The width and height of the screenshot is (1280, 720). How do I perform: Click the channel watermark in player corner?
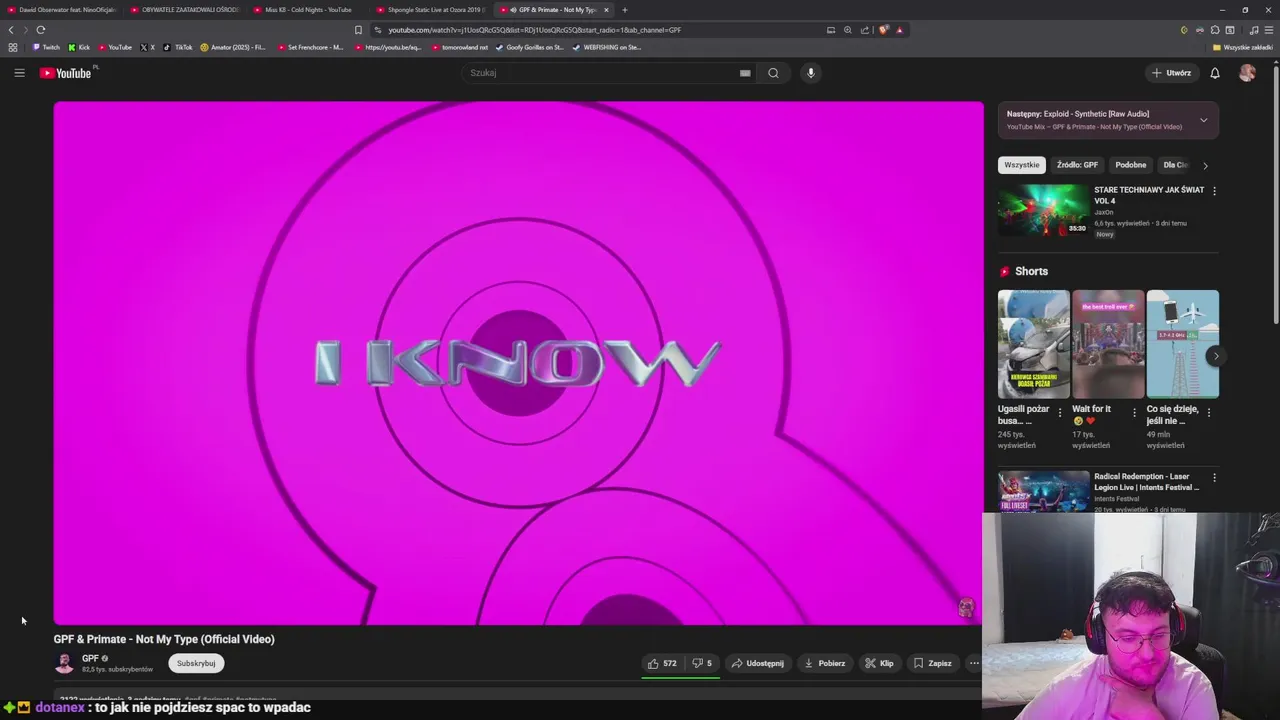click(966, 607)
